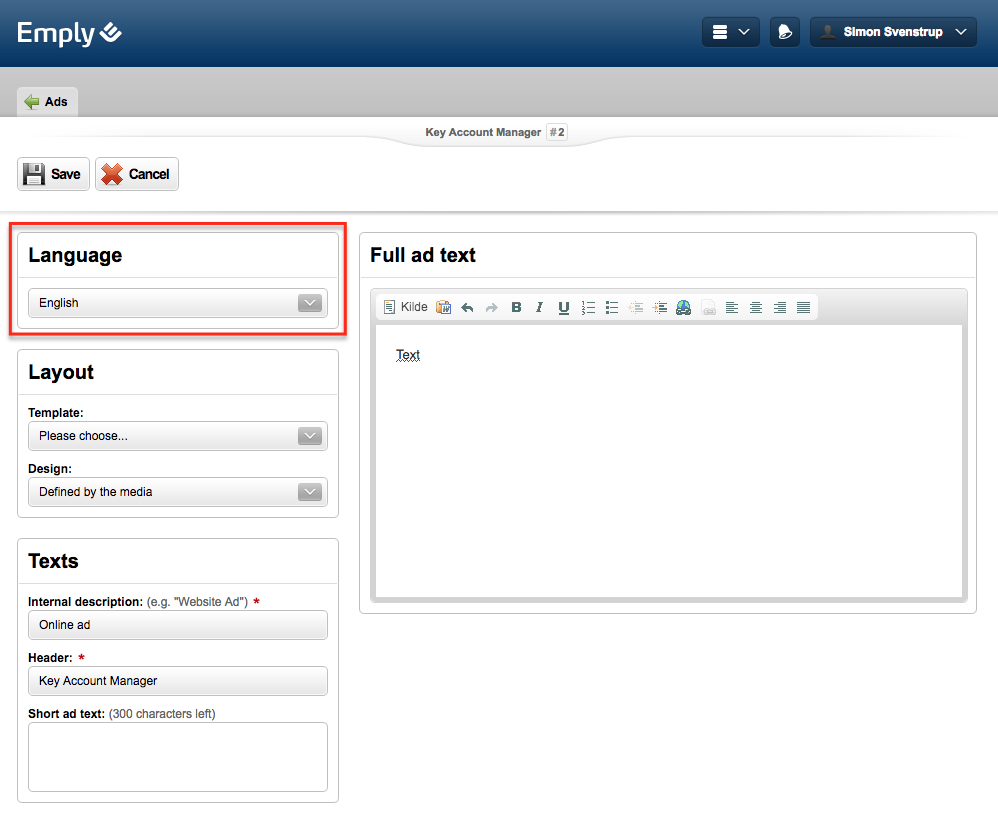
Task: Toggle italic formatting in the editor
Action: [539, 307]
